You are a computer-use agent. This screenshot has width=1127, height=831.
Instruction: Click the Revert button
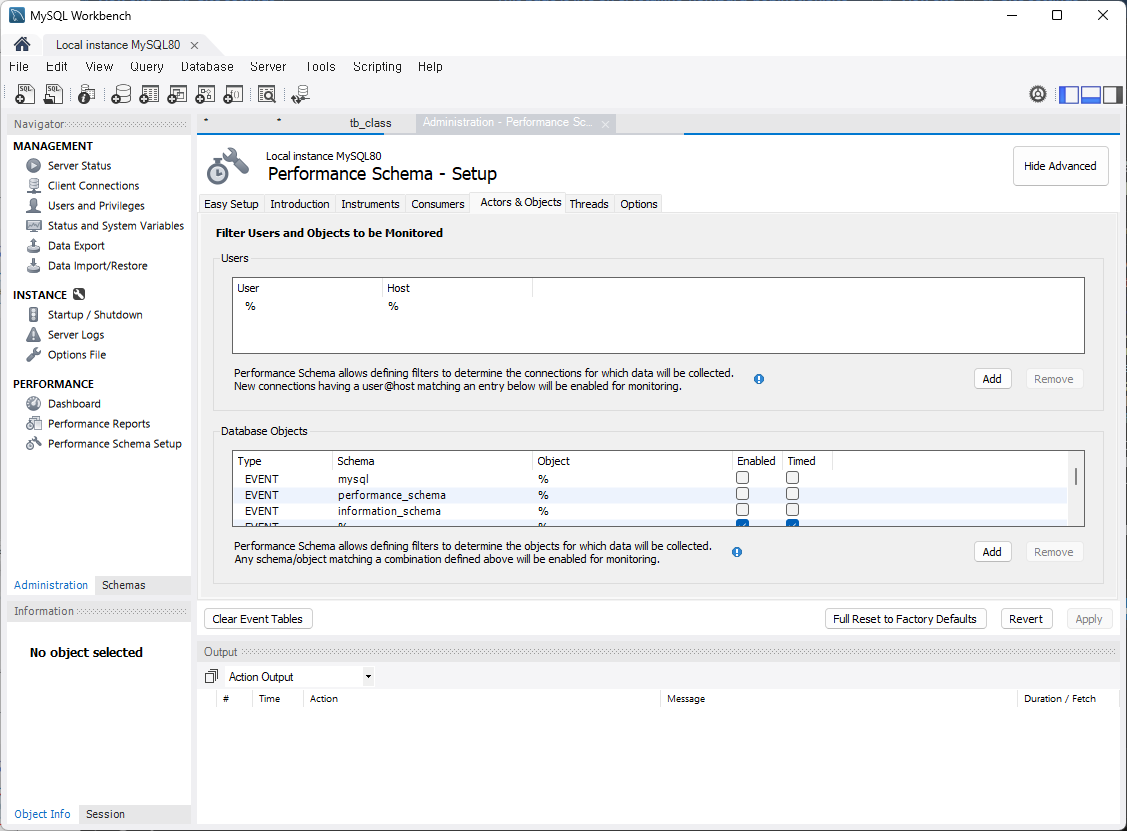(1026, 619)
